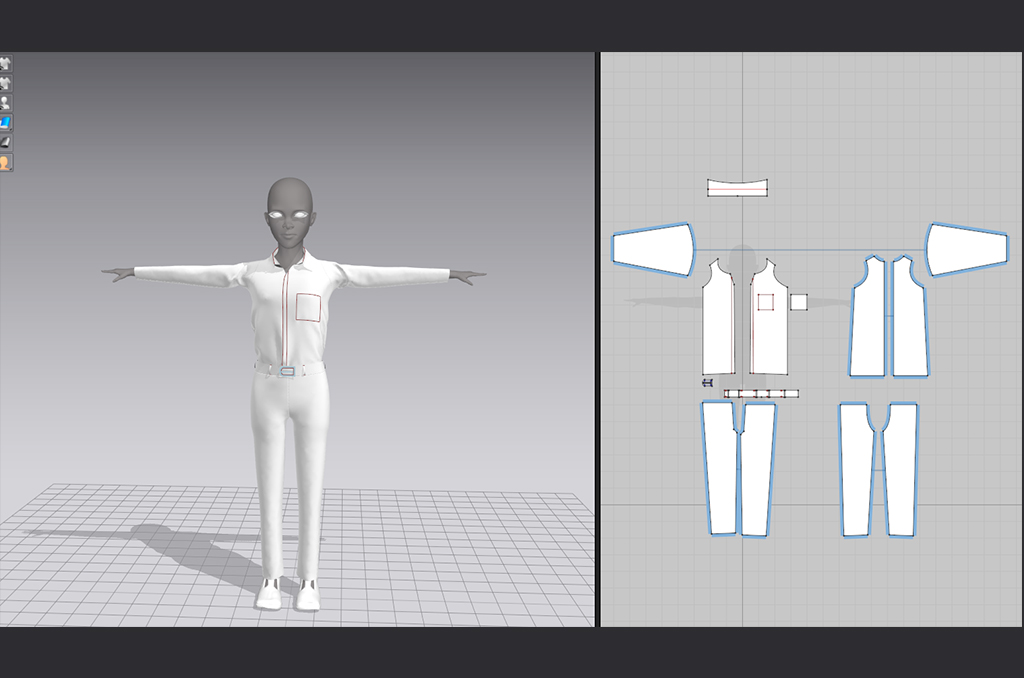Toggle avatar visibility in 3D toolbar
Screen dimensions: 1024x678
tap(6, 102)
